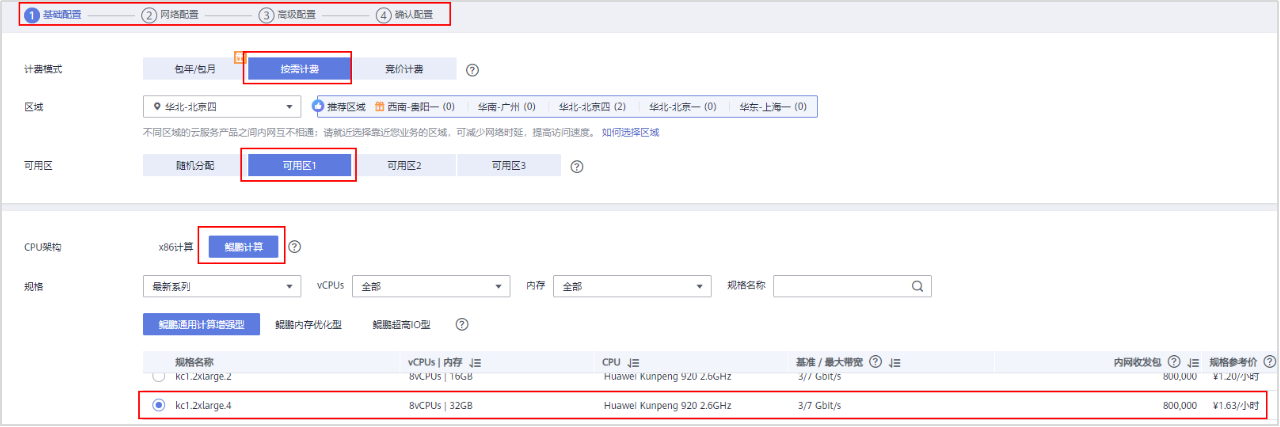The height and width of the screenshot is (427, 1280).
Task: Select 按需计费 billing mode
Action: tap(299, 69)
